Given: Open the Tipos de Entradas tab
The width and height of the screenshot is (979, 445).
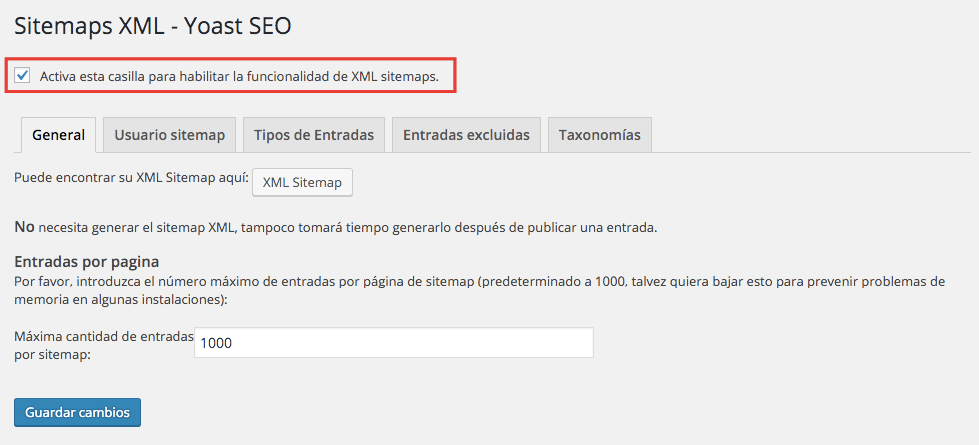Looking at the screenshot, I should [x=314, y=135].
